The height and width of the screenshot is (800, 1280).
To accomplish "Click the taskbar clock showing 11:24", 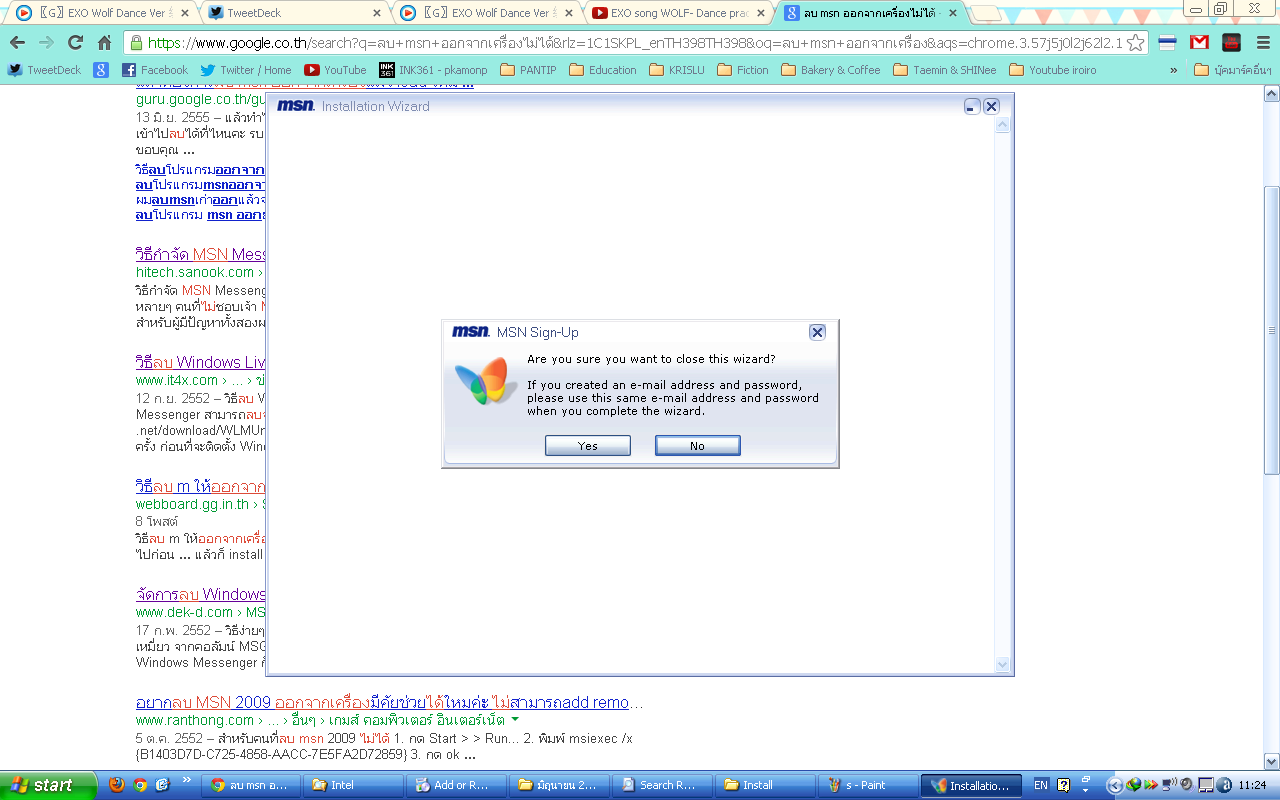I will click(1251, 785).
